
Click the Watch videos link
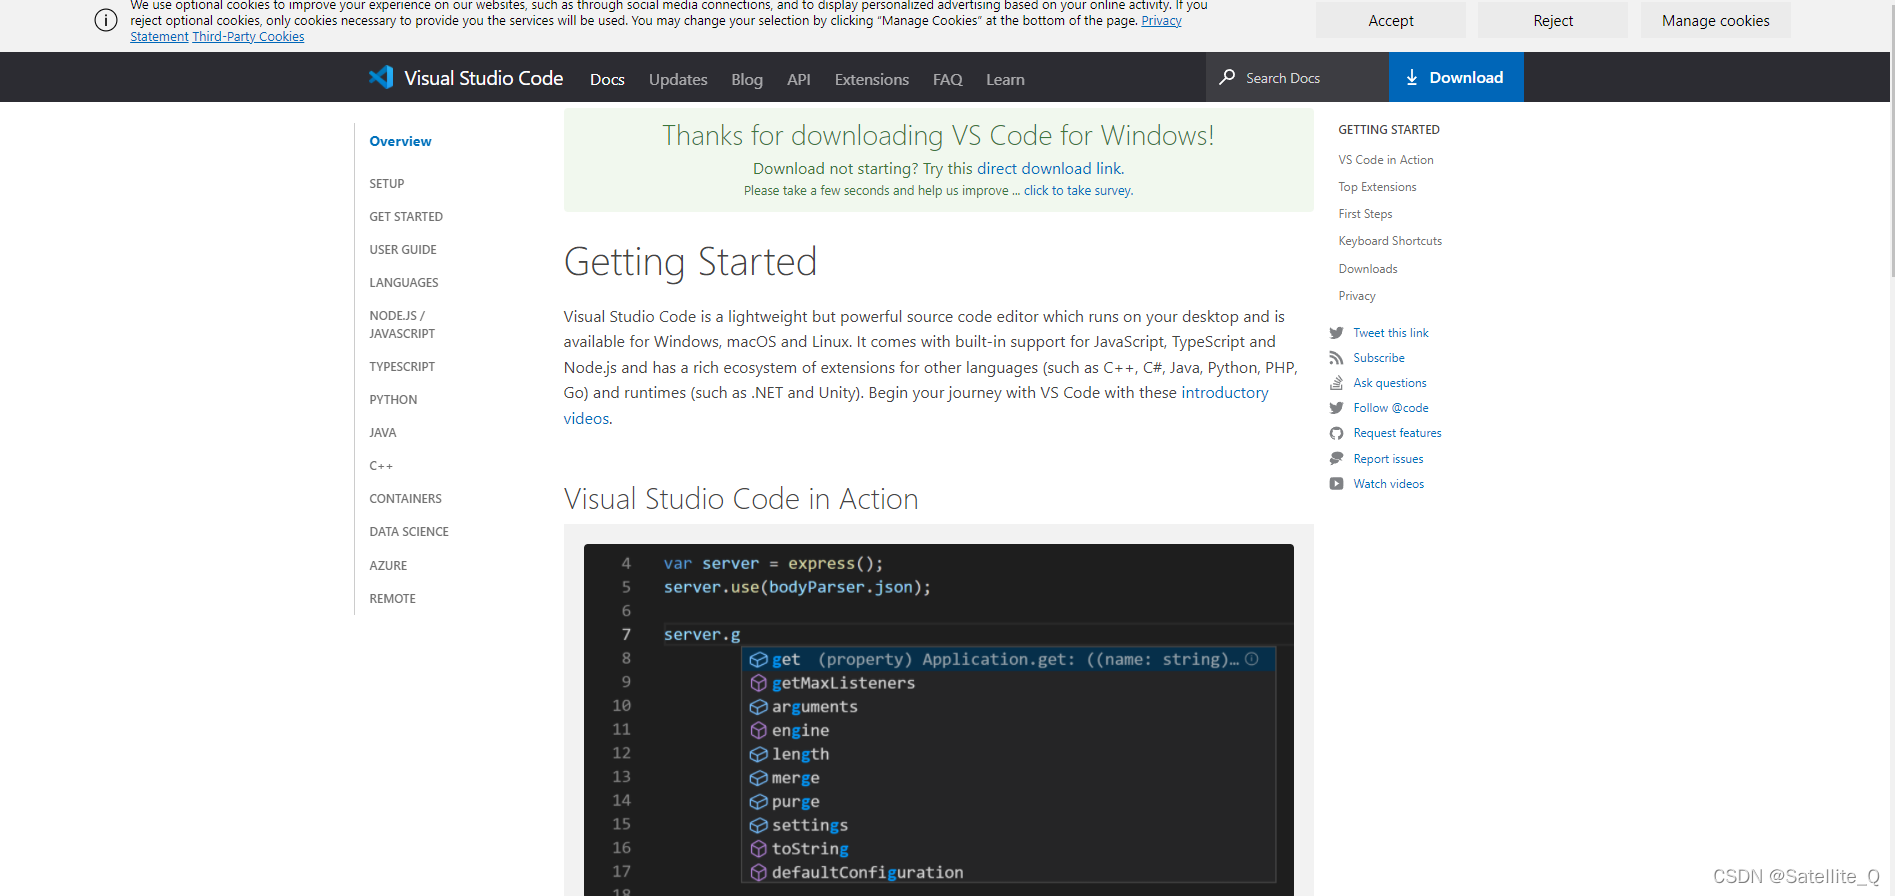1389,484
